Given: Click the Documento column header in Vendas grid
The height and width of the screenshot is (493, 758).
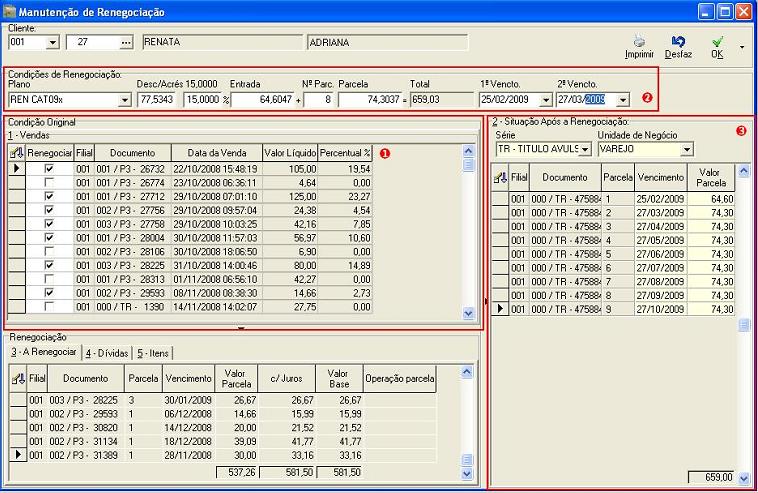Looking at the screenshot, I should (132, 153).
